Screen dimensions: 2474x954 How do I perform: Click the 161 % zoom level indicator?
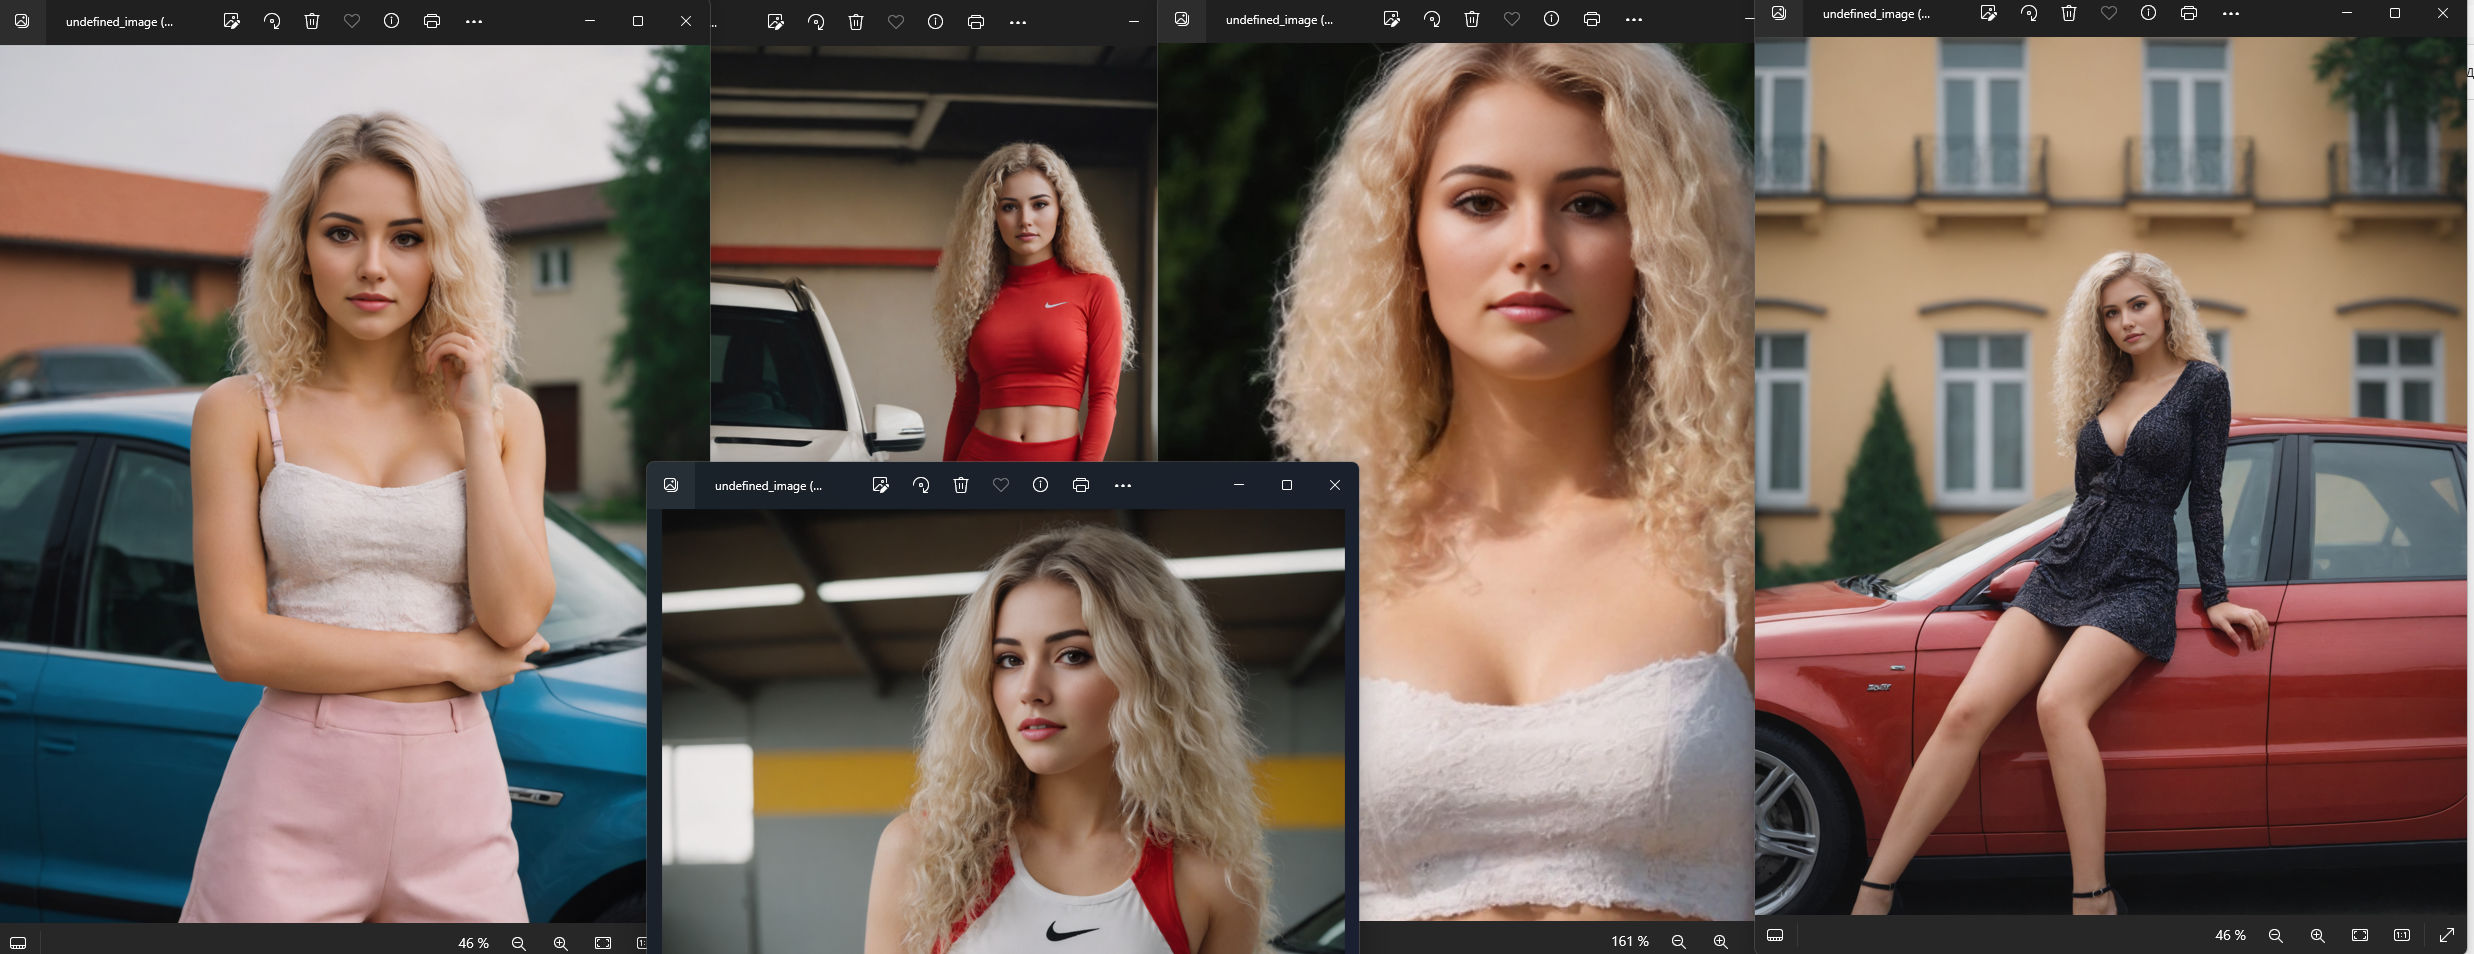1629,941
